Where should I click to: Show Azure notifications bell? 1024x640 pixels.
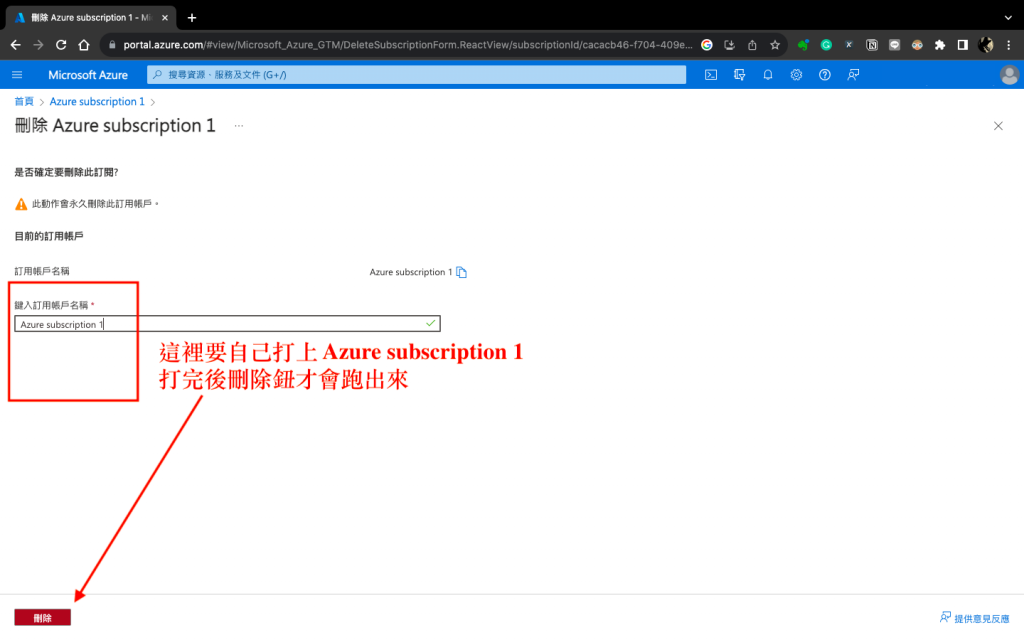[x=768, y=75]
